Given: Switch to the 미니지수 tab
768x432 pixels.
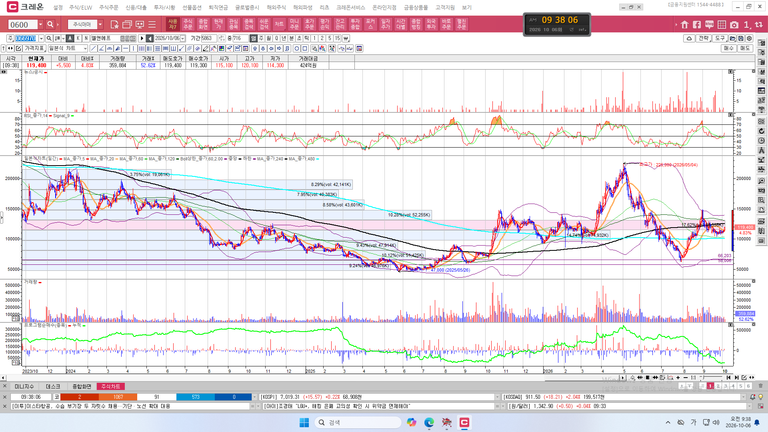Looking at the screenshot, I should pyautogui.click(x=23, y=386).
